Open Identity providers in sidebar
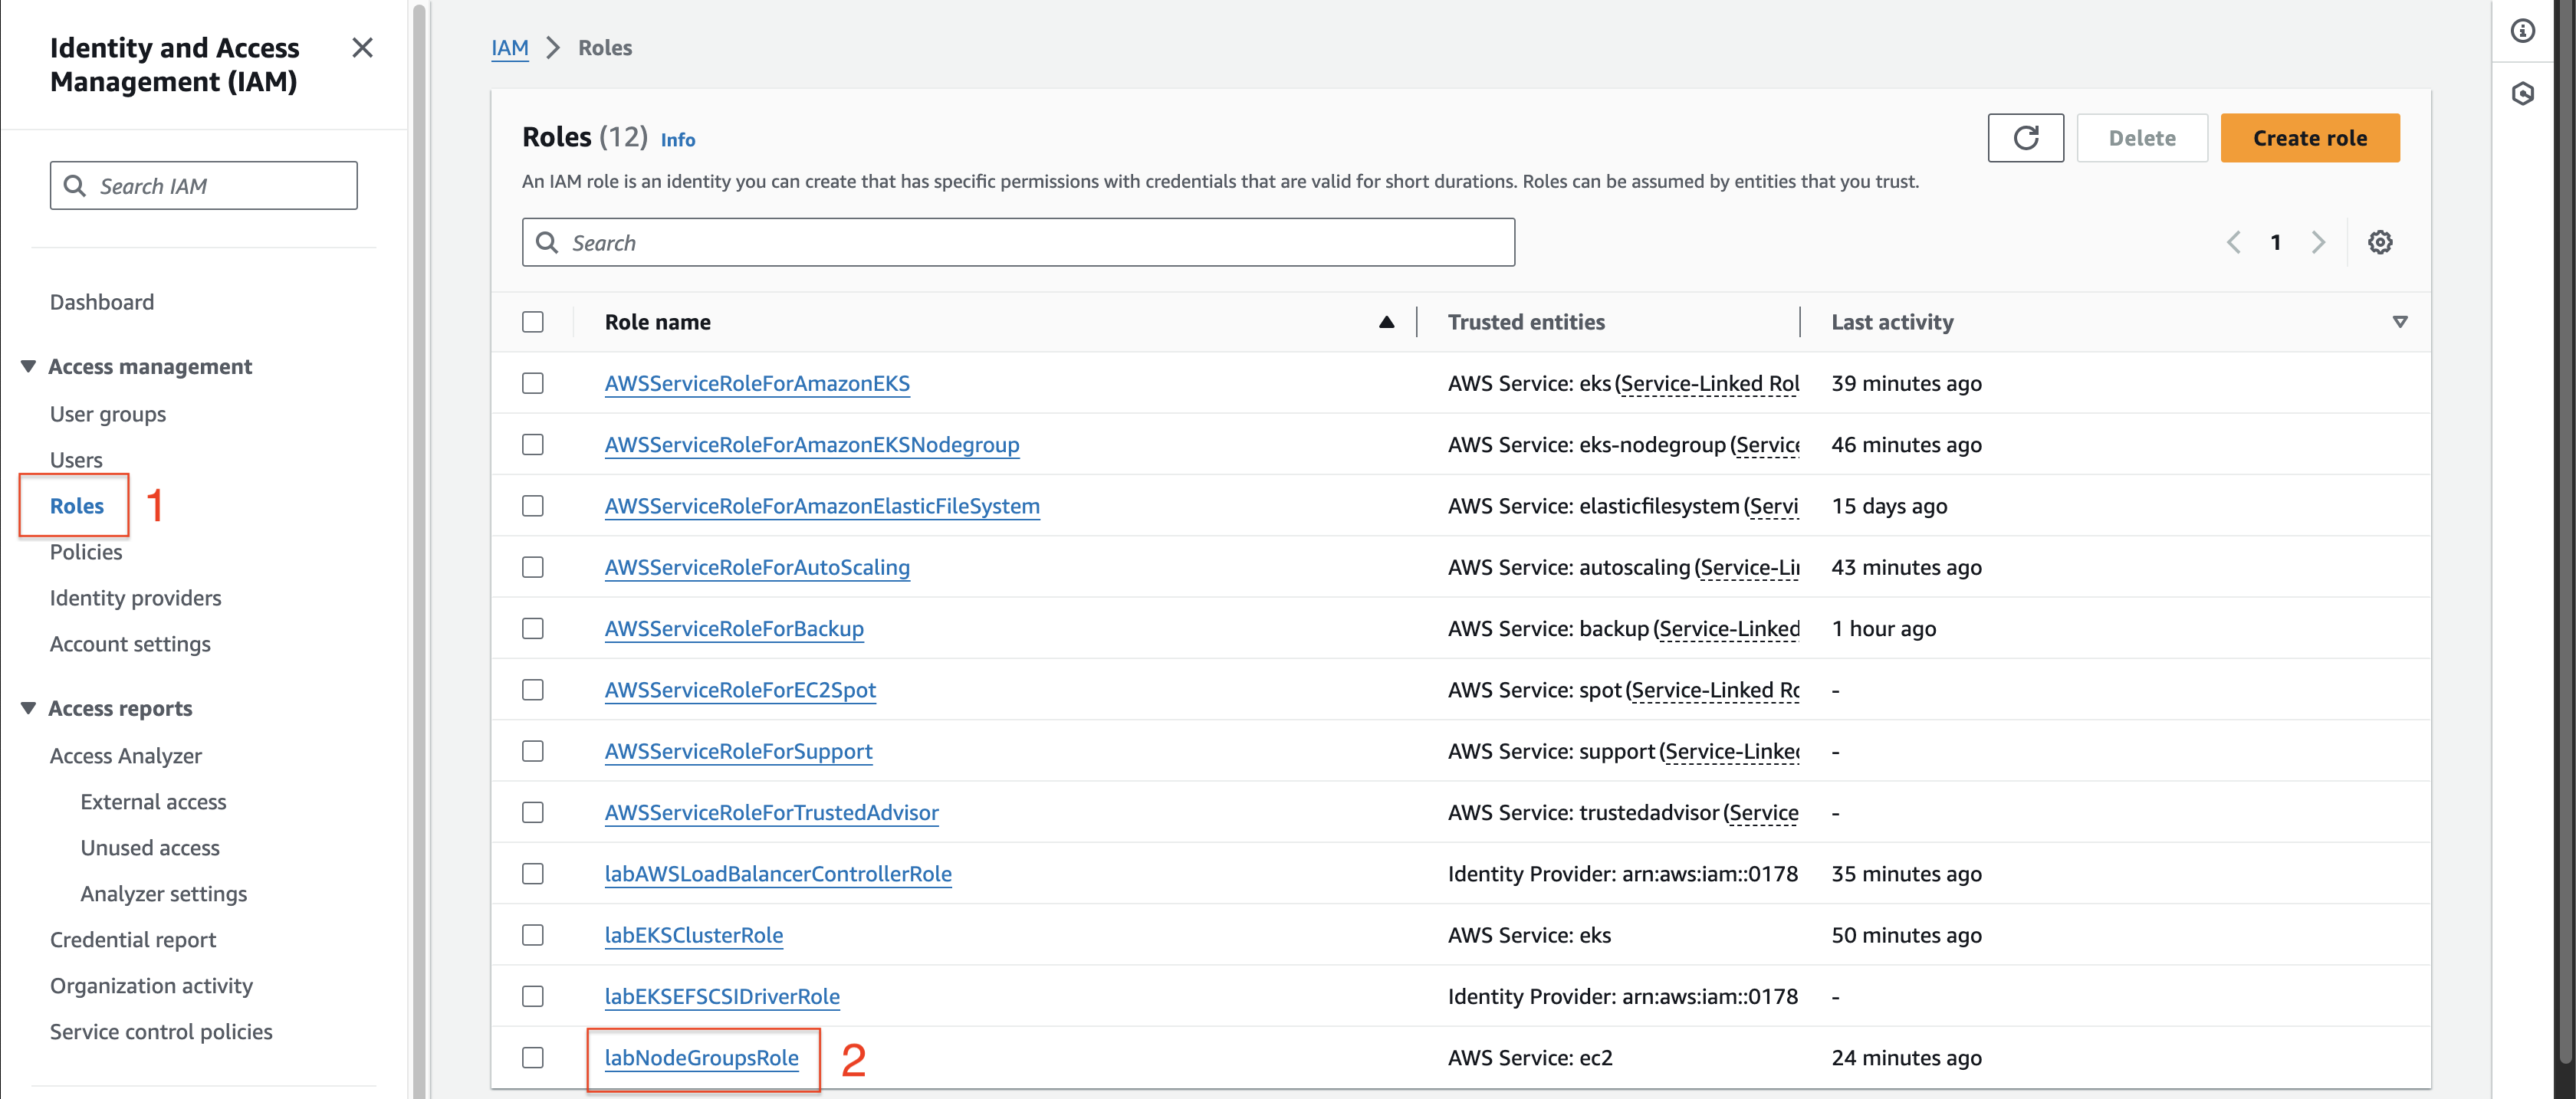Viewport: 2576px width, 1099px height. 136,598
